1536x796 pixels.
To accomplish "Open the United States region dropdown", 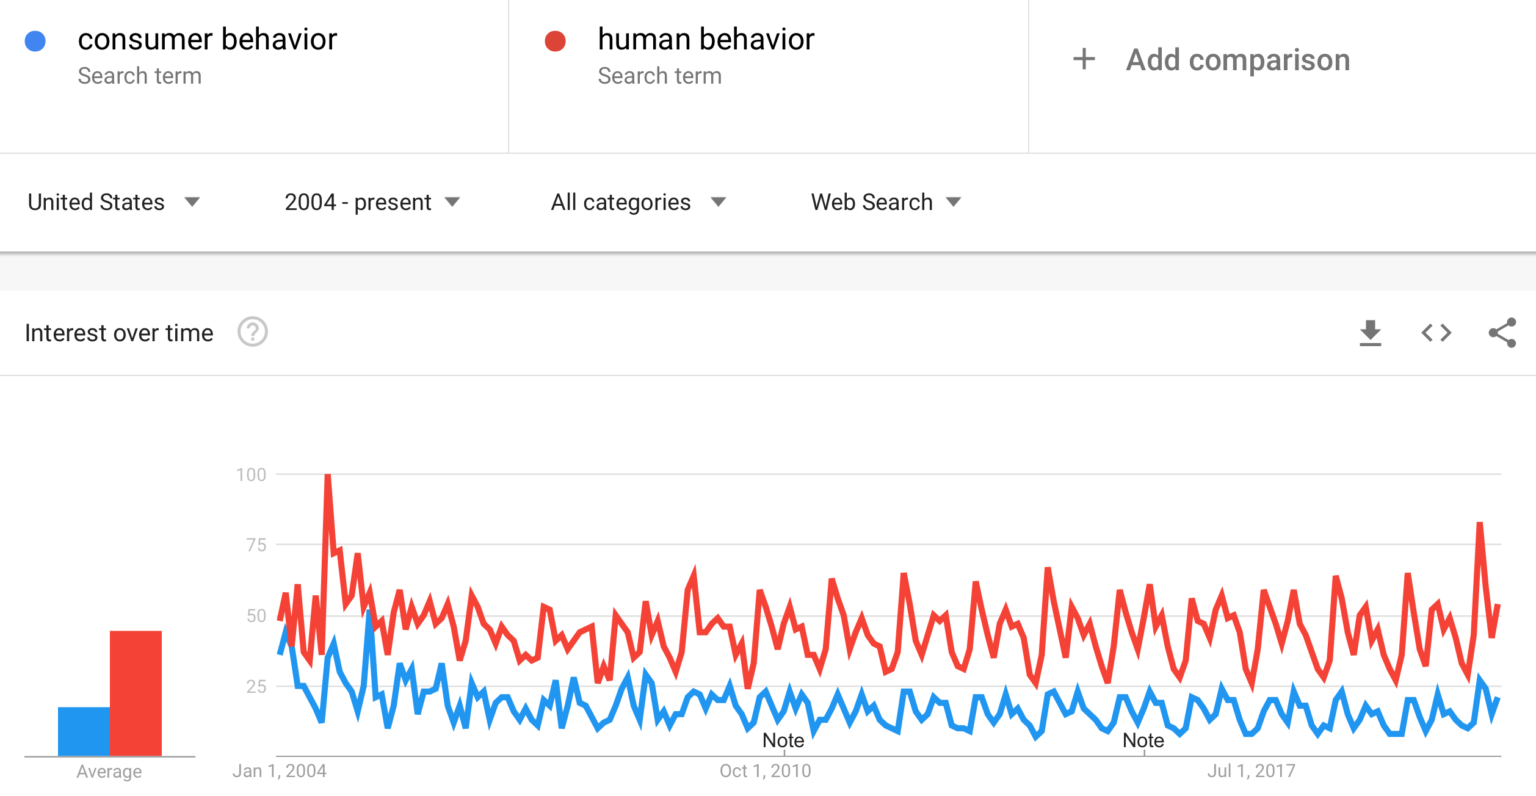I will [x=113, y=202].
